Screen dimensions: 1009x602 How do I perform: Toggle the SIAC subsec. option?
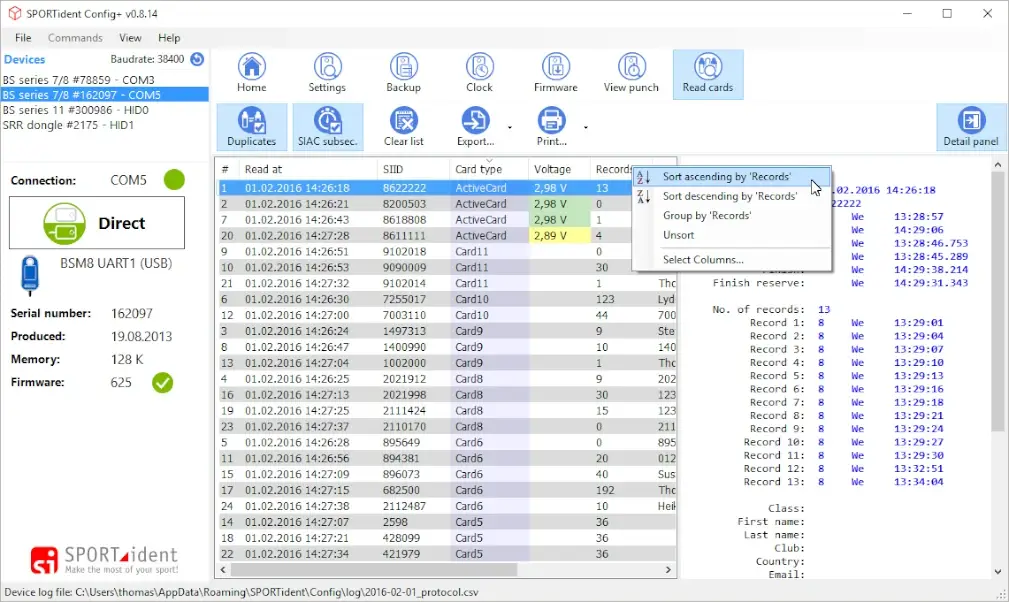(x=327, y=127)
